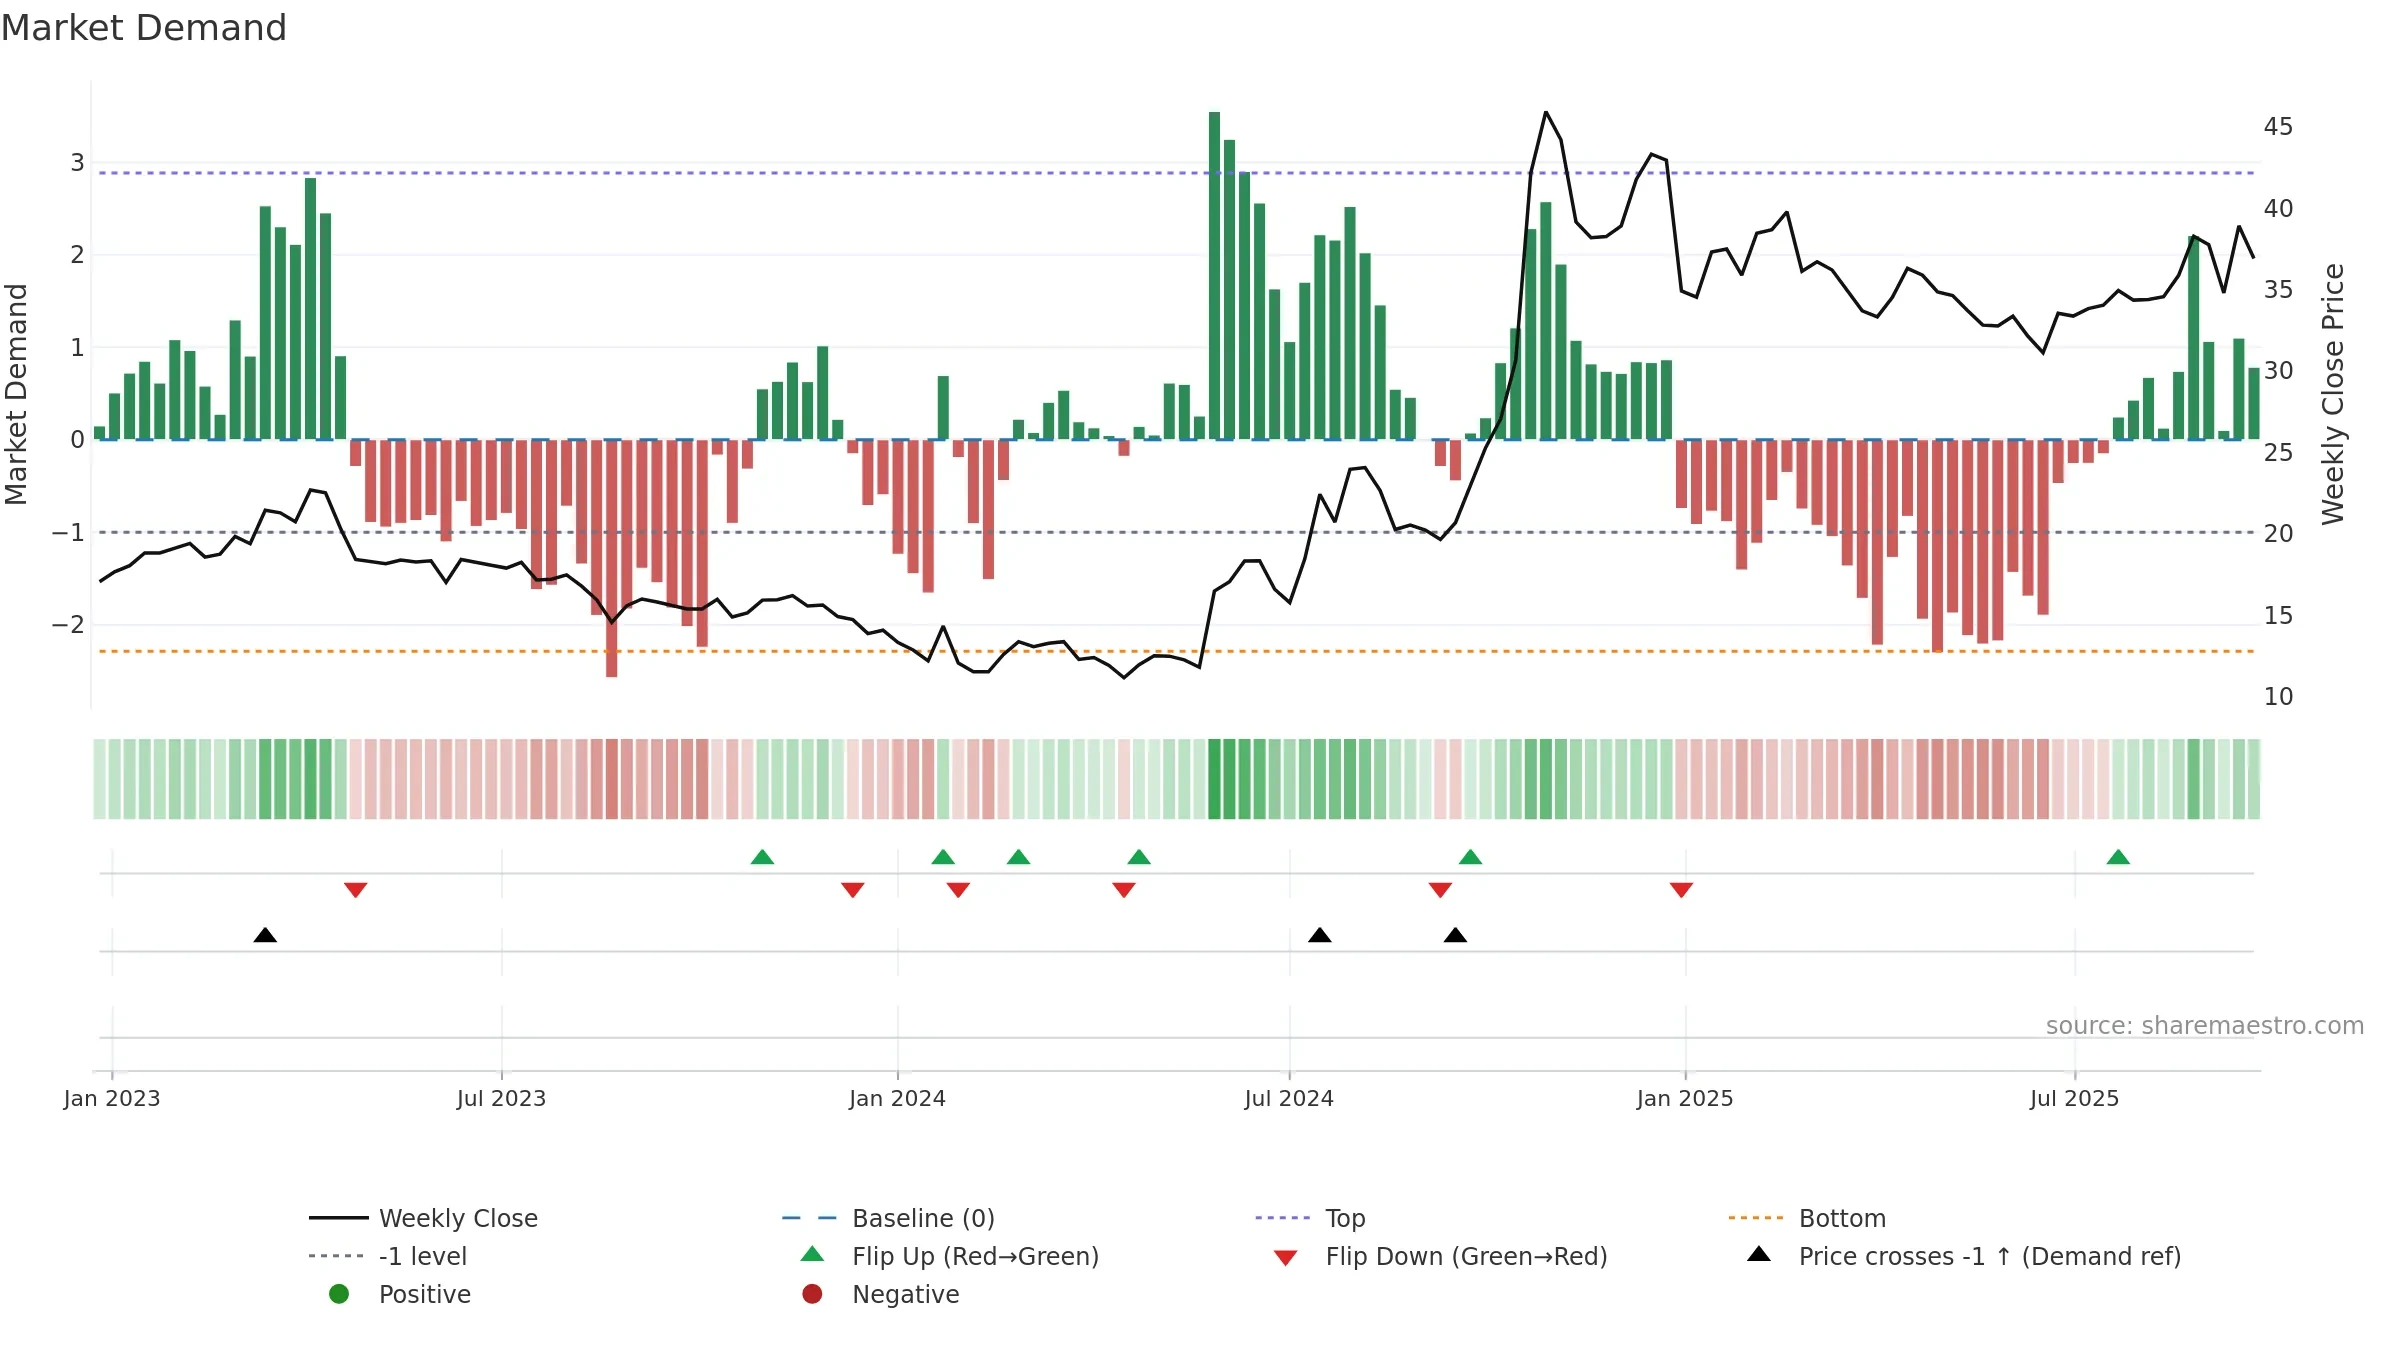Click the source: sharemaestro.com text
Image resolution: width=2400 pixels, height=1350 pixels.
pos(2205,1026)
